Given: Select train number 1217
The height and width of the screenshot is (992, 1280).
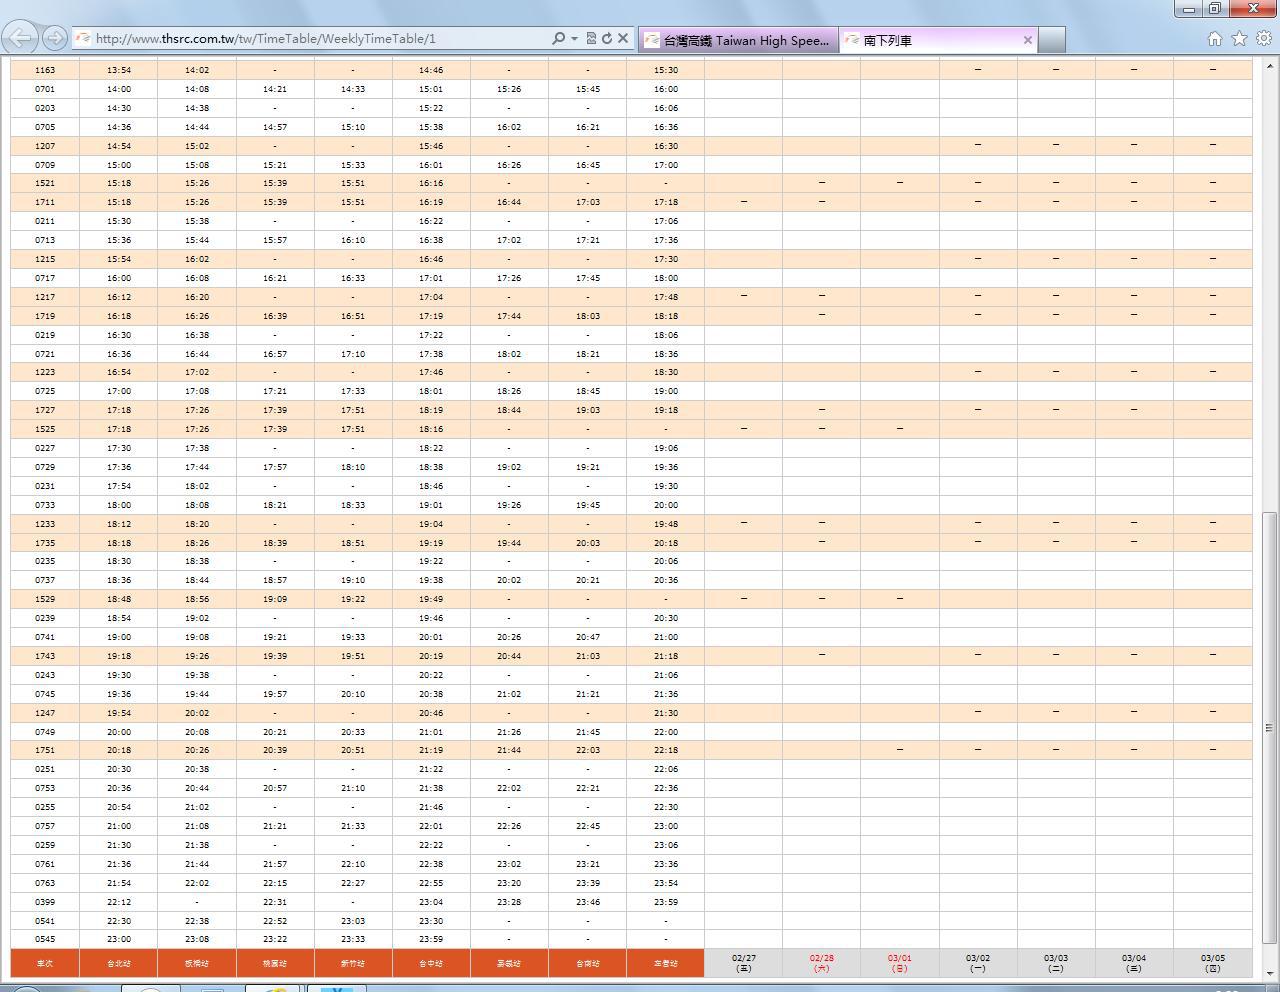Looking at the screenshot, I should coord(45,297).
